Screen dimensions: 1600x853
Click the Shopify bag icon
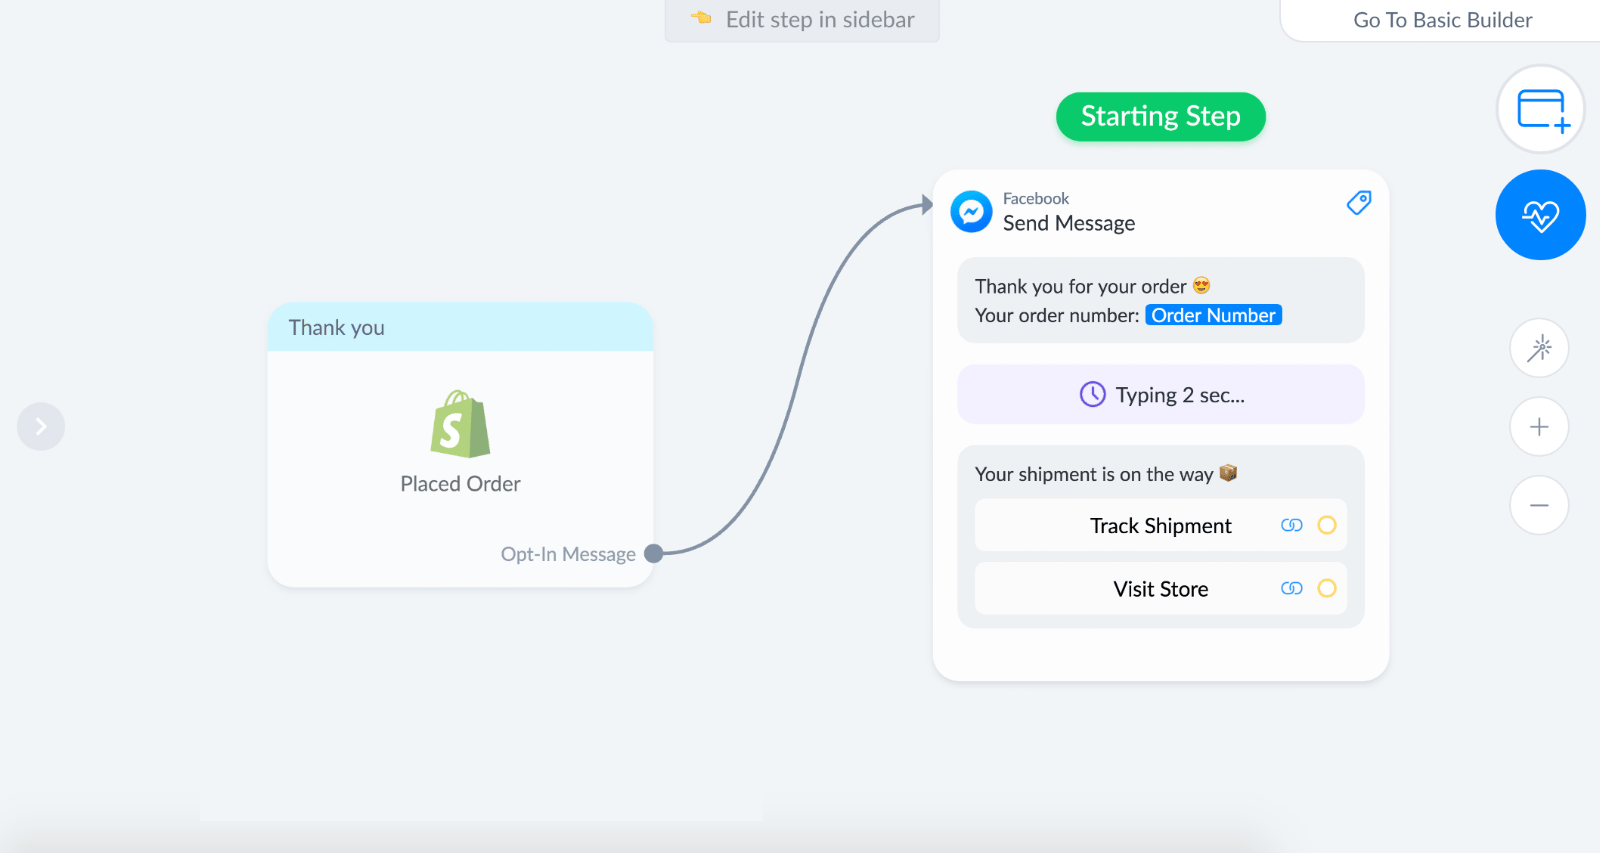point(460,424)
